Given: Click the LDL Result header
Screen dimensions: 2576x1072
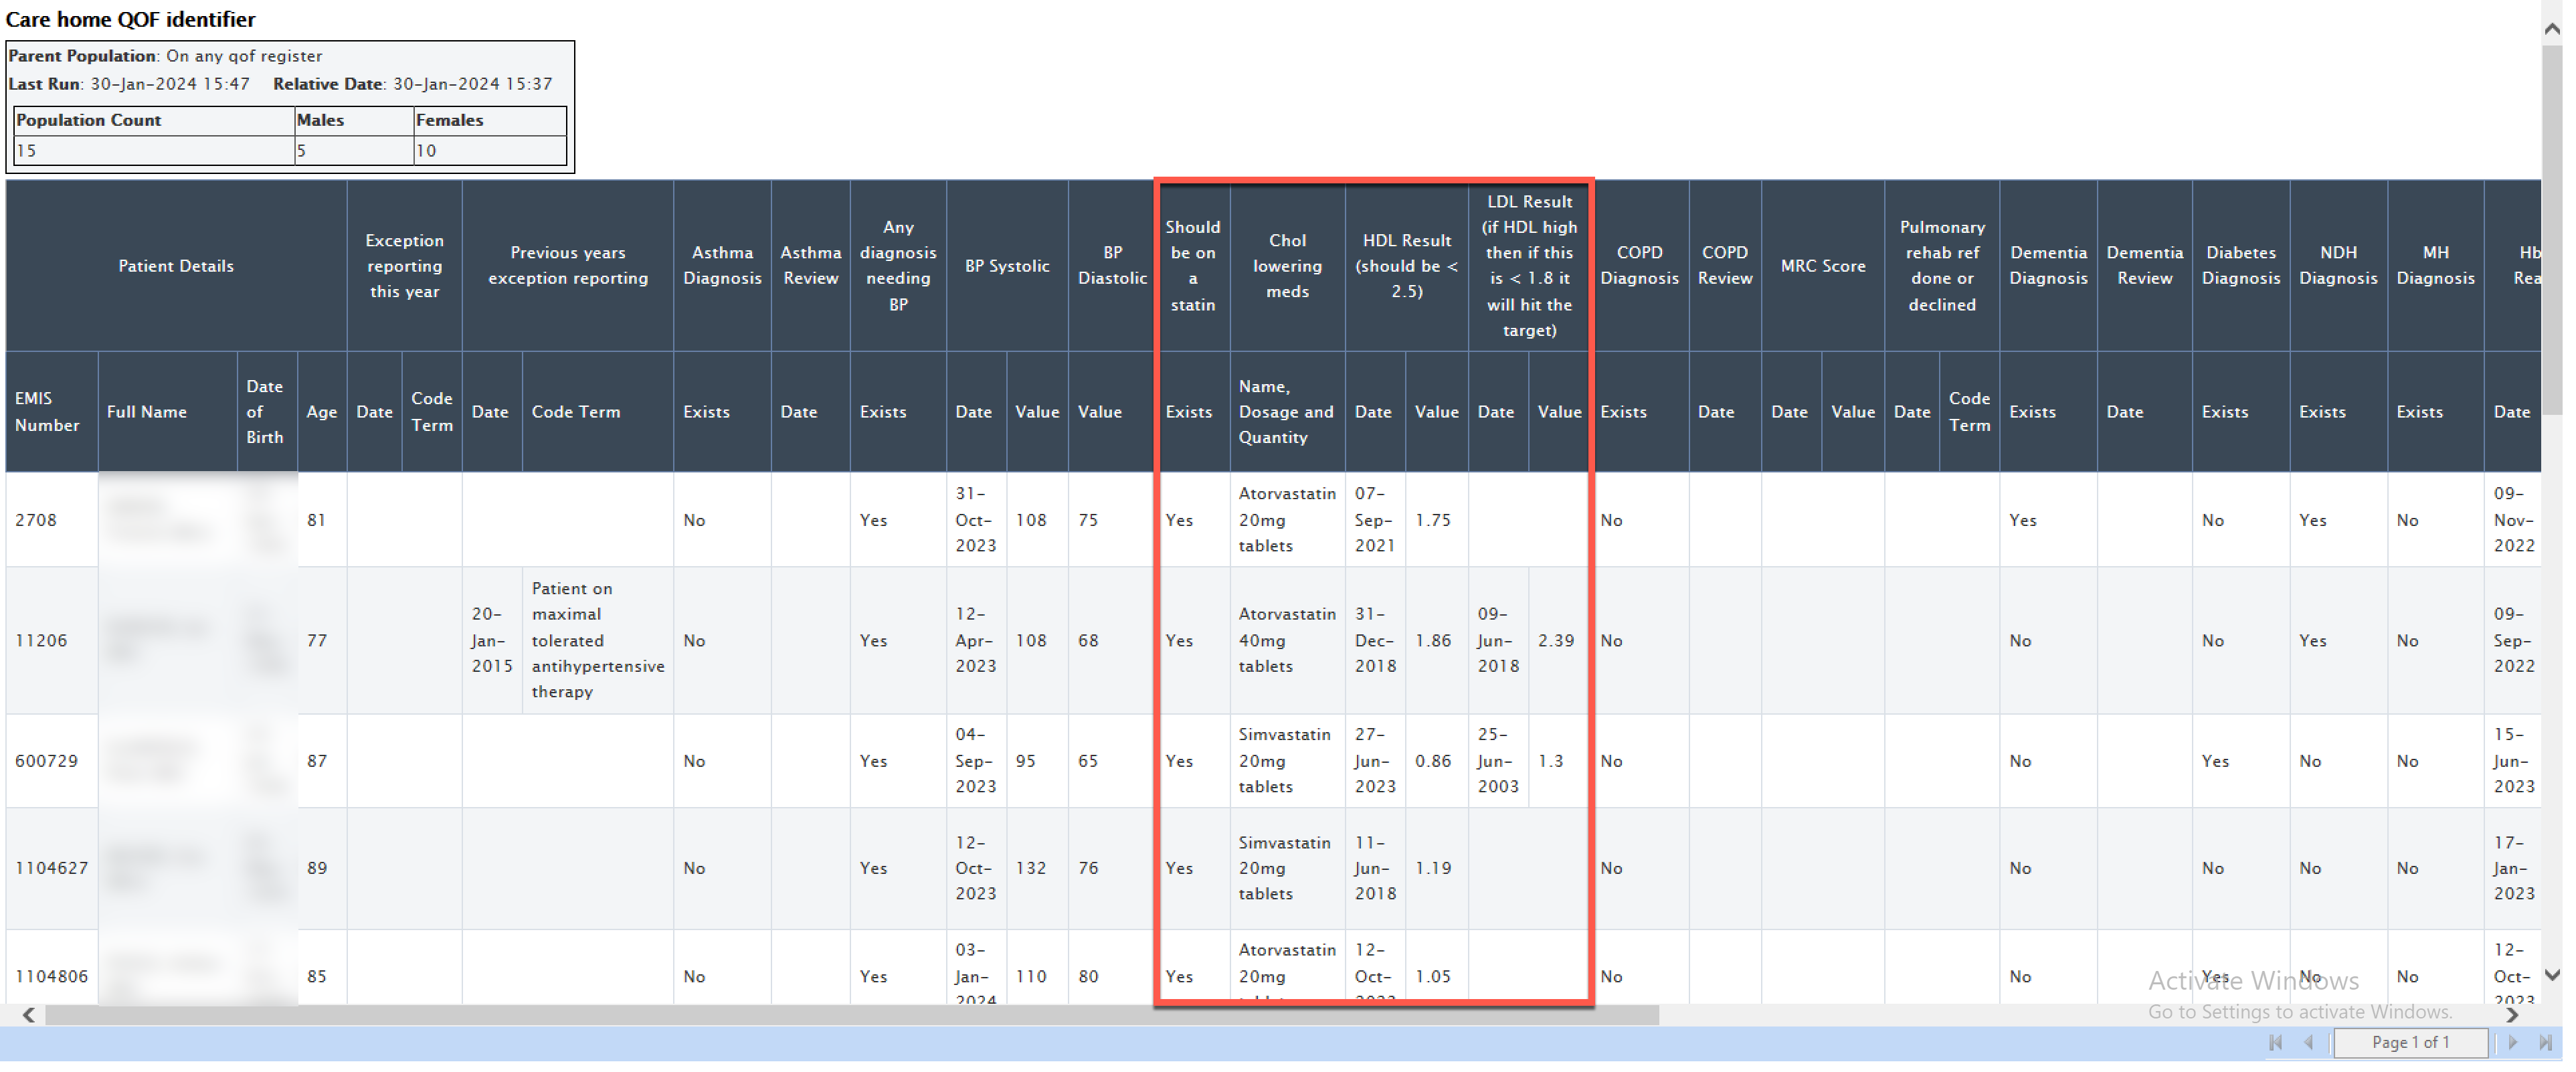Looking at the screenshot, I should (1529, 266).
